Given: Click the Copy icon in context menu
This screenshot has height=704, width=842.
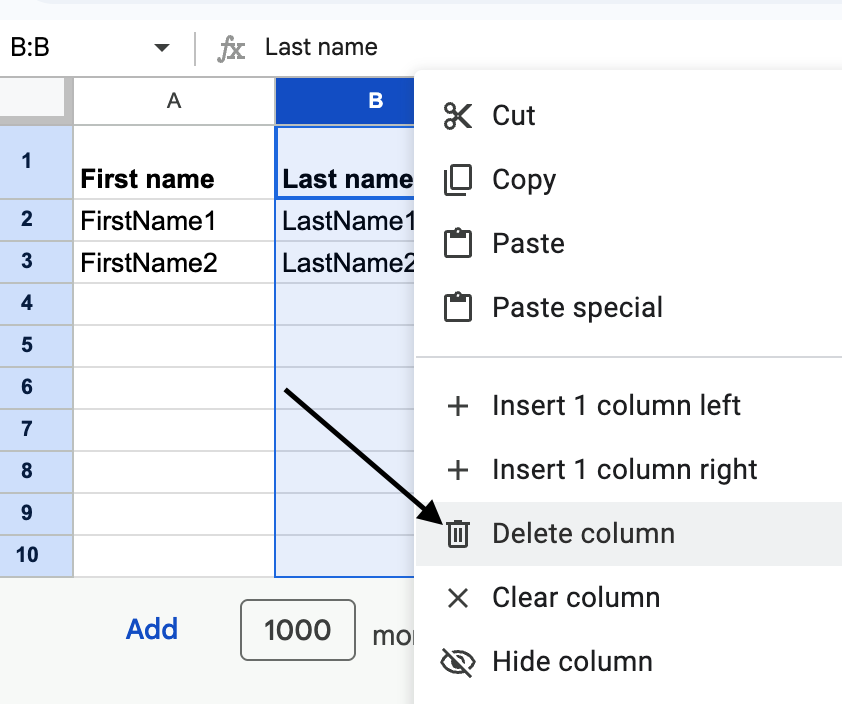Looking at the screenshot, I should coord(457,180).
